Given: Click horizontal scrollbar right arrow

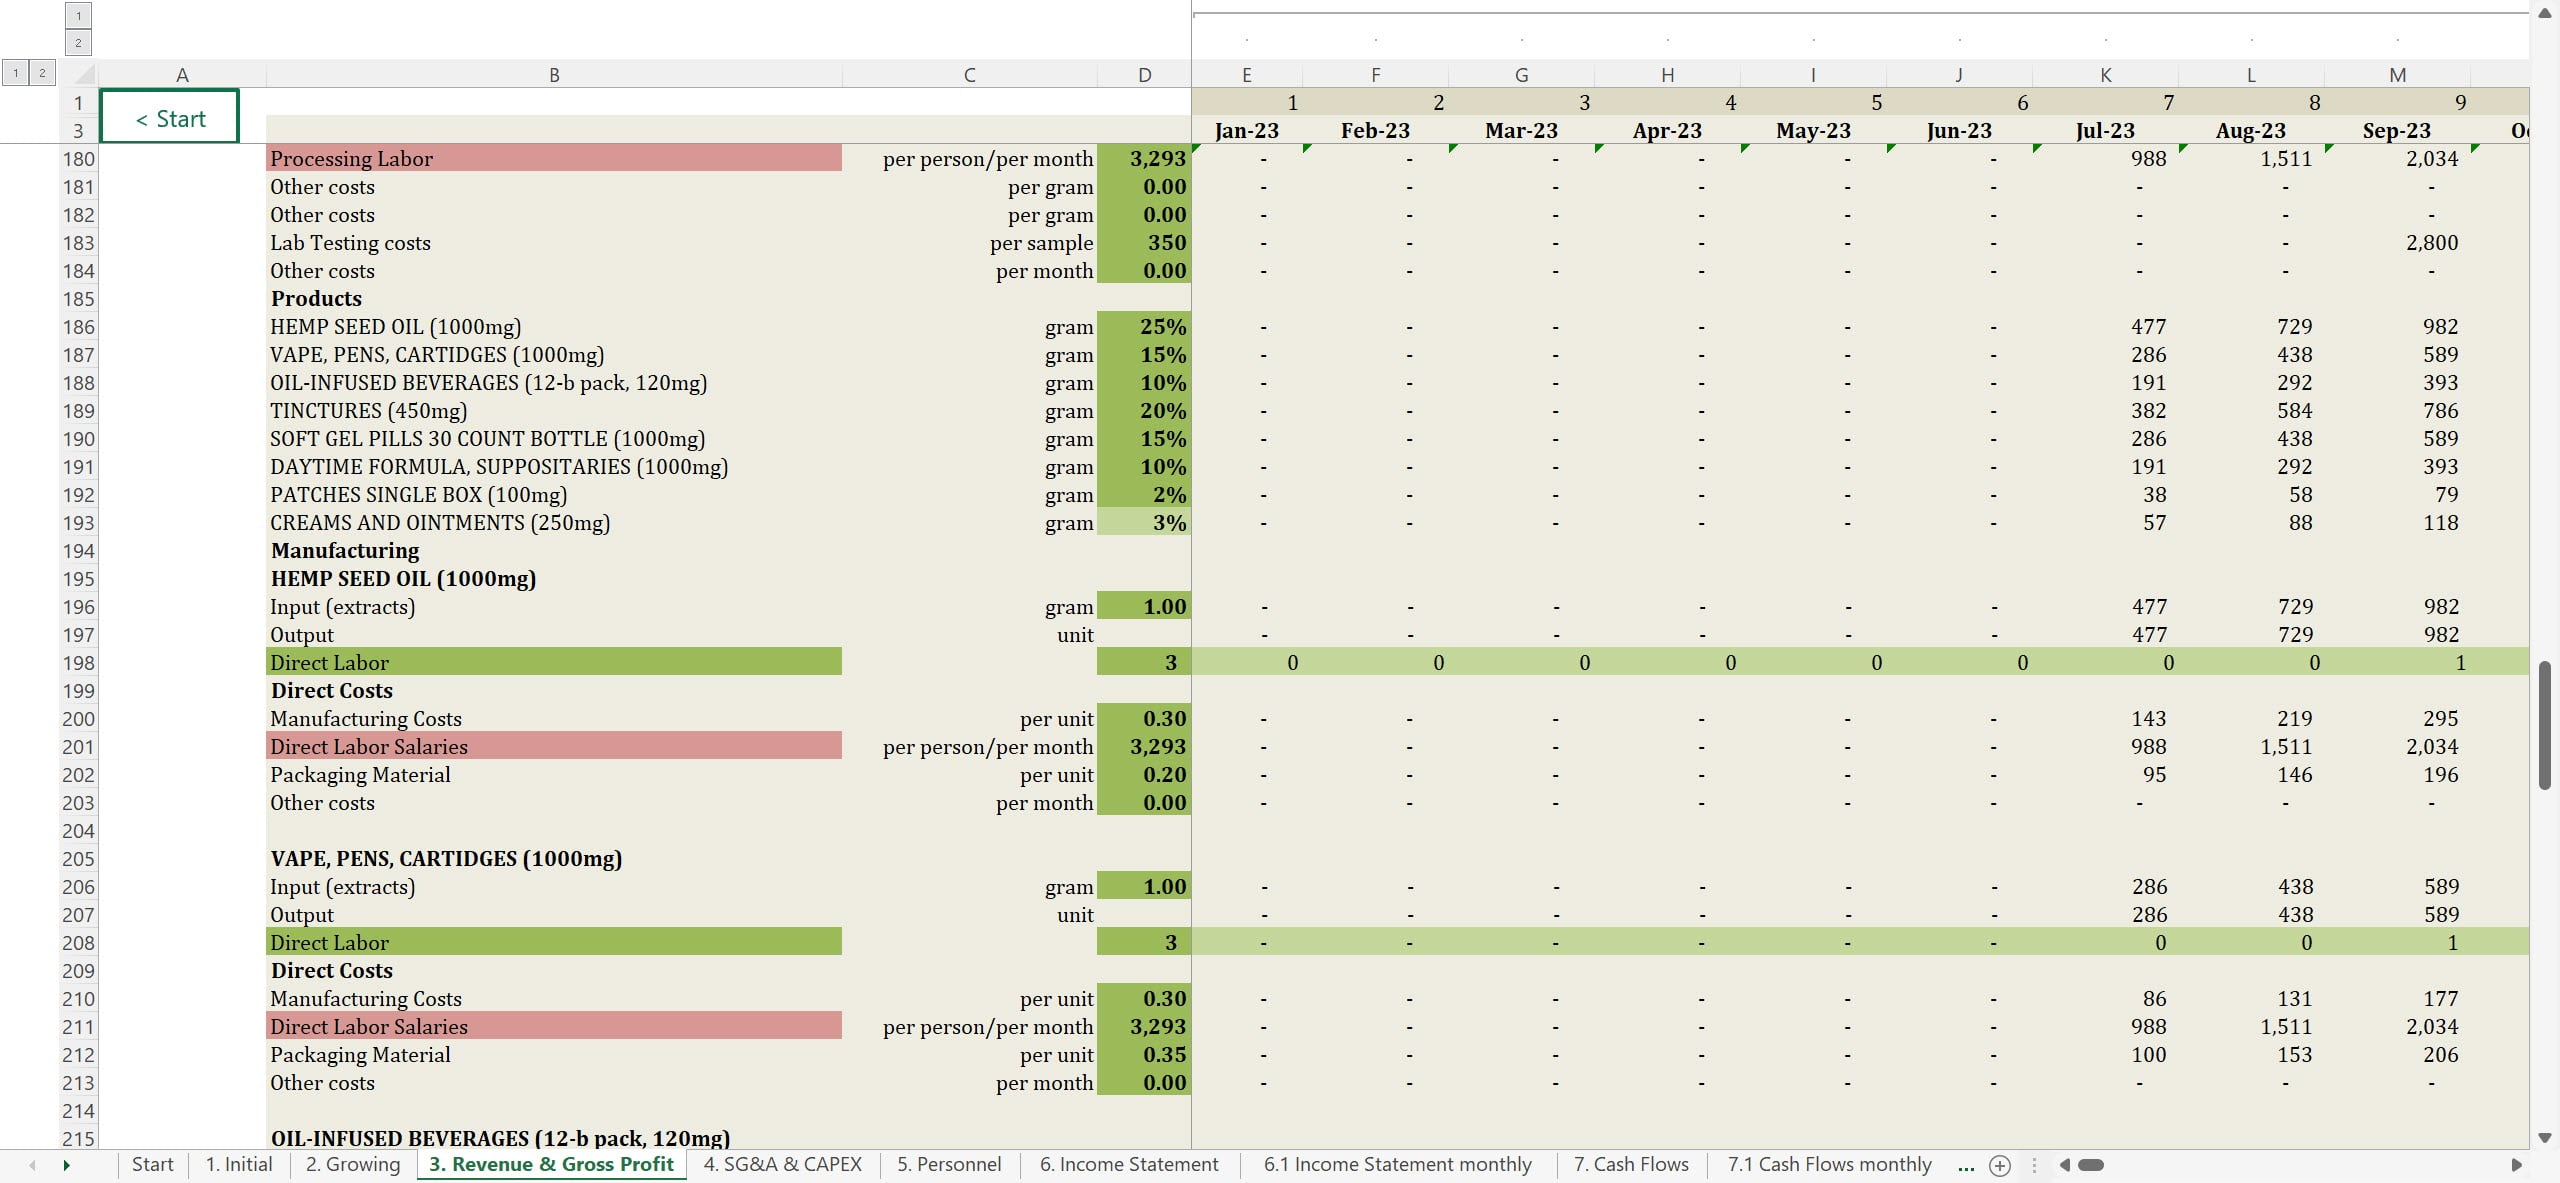Looking at the screenshot, I should pos(2516,1165).
